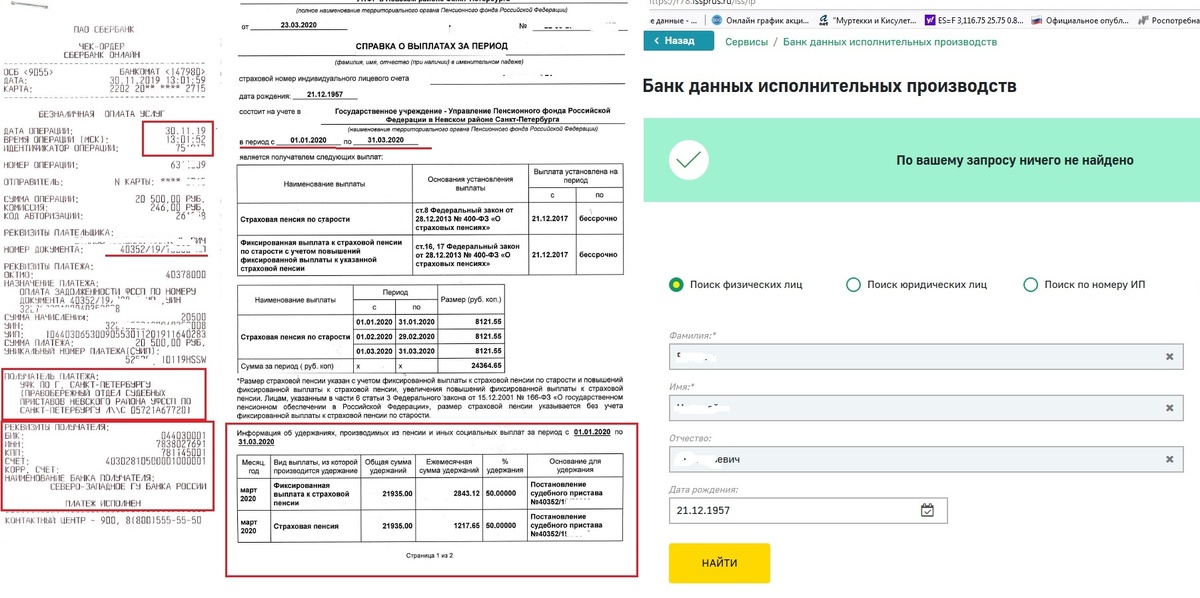Image resolution: width=1200 pixels, height=598 pixels.
Task: Select Поиск юридических лиц radio button
Action: (x=853, y=285)
